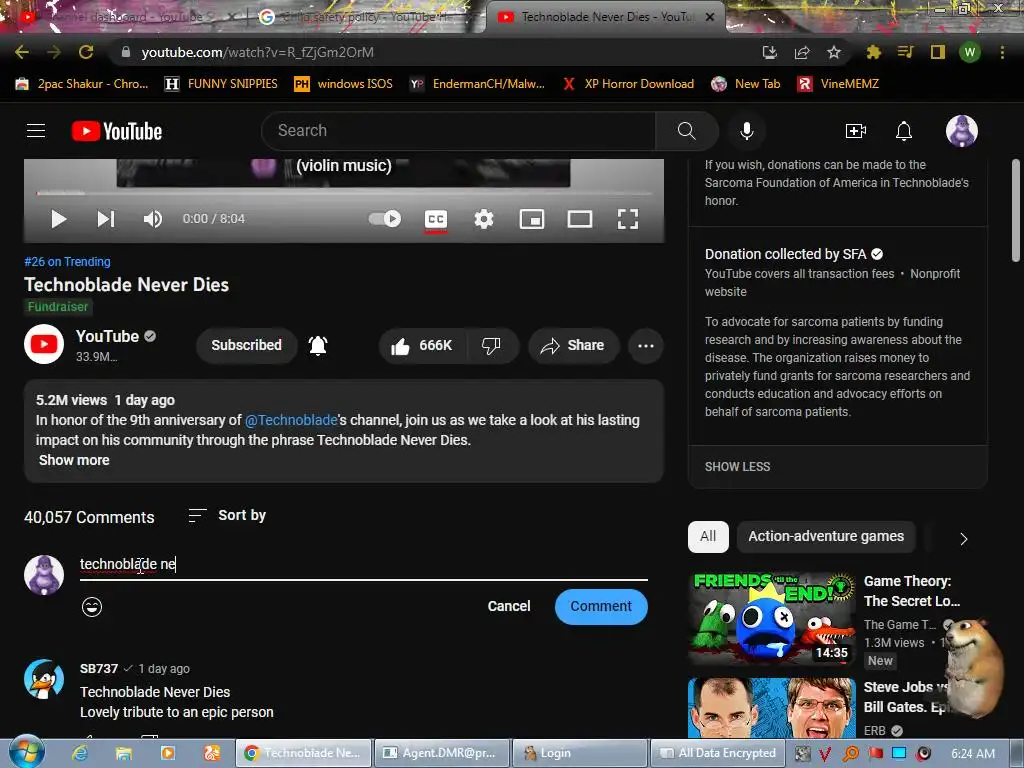Screen dimensions: 1024x768
Task: Open the YouTube channel name link
Action: (x=107, y=336)
